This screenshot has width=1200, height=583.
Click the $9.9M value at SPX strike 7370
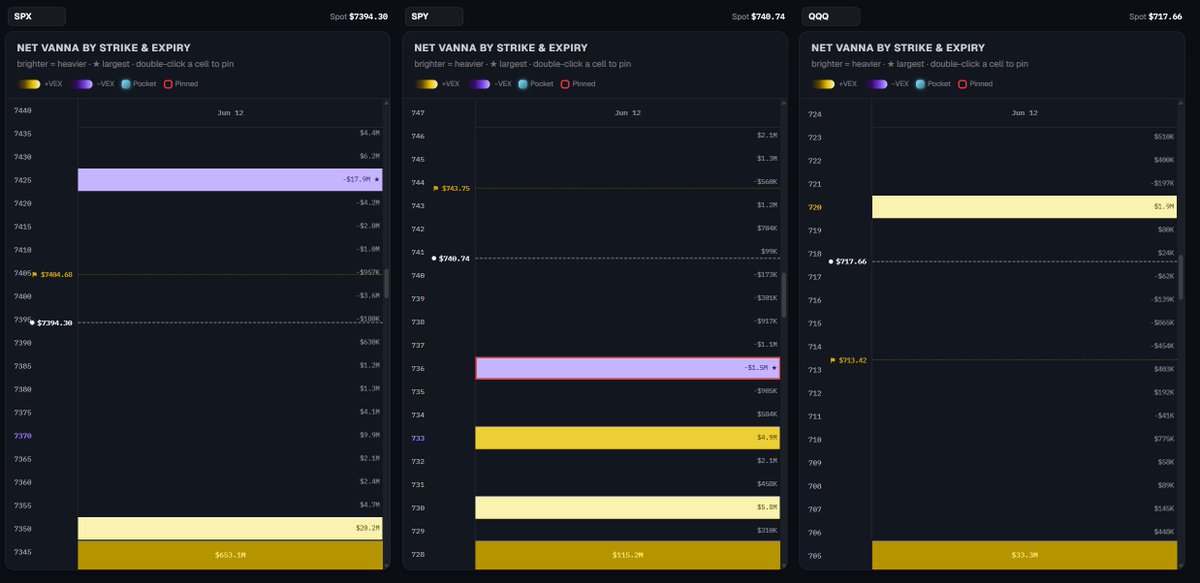[369, 435]
